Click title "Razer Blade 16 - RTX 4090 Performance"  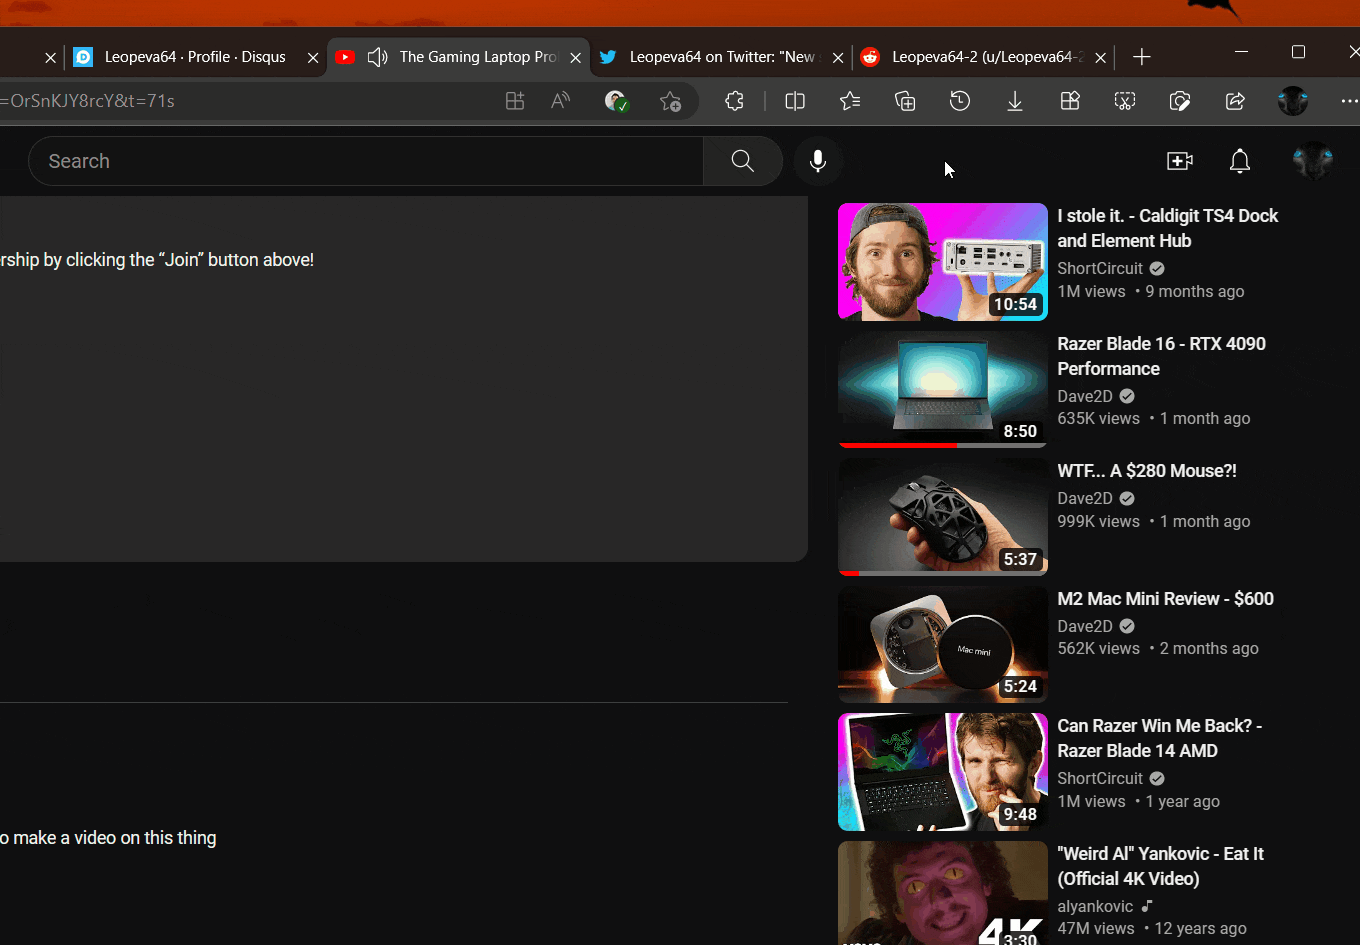(x=1162, y=356)
